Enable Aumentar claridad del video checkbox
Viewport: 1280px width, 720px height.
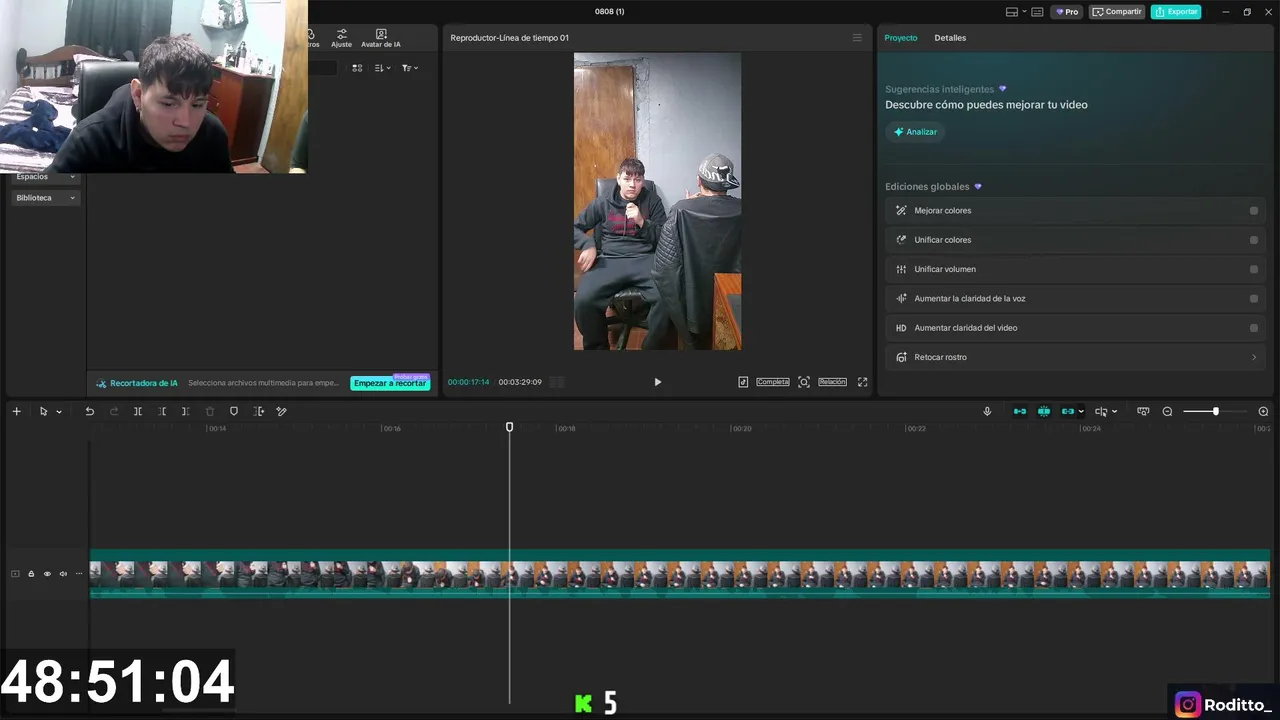click(x=1254, y=328)
